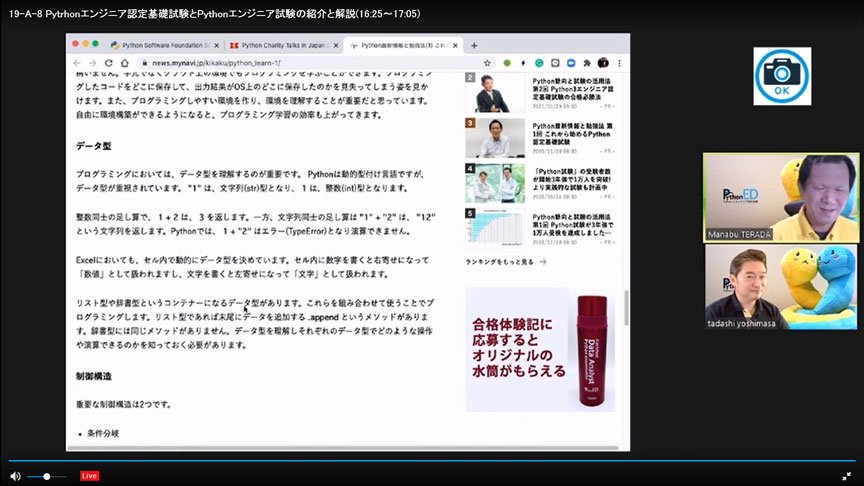The width and height of the screenshot is (864, 486).
Task: Click the green circle extension icon
Action: 507,63
